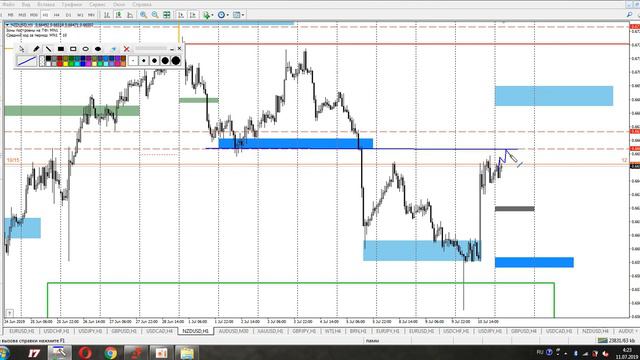Open Google Chrome from taskbar
This screenshot has width=640, height=360.
110,353
